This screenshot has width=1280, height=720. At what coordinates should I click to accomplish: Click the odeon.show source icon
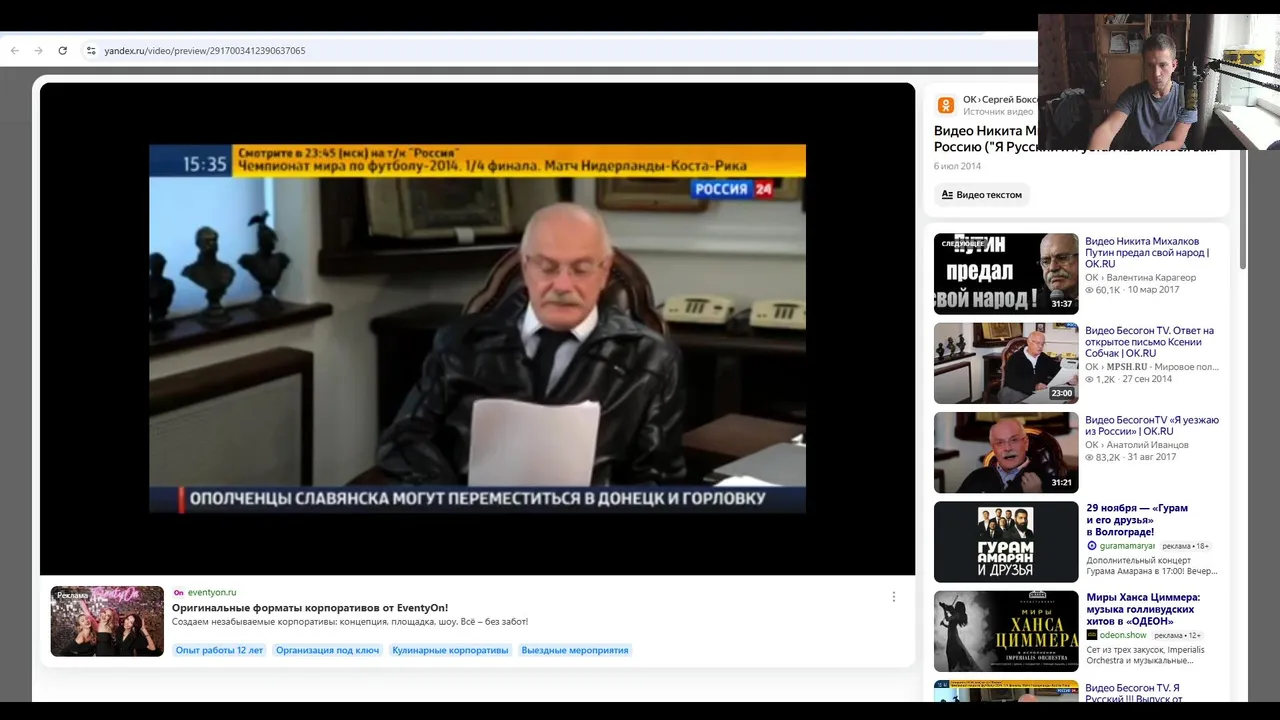click(x=1092, y=635)
